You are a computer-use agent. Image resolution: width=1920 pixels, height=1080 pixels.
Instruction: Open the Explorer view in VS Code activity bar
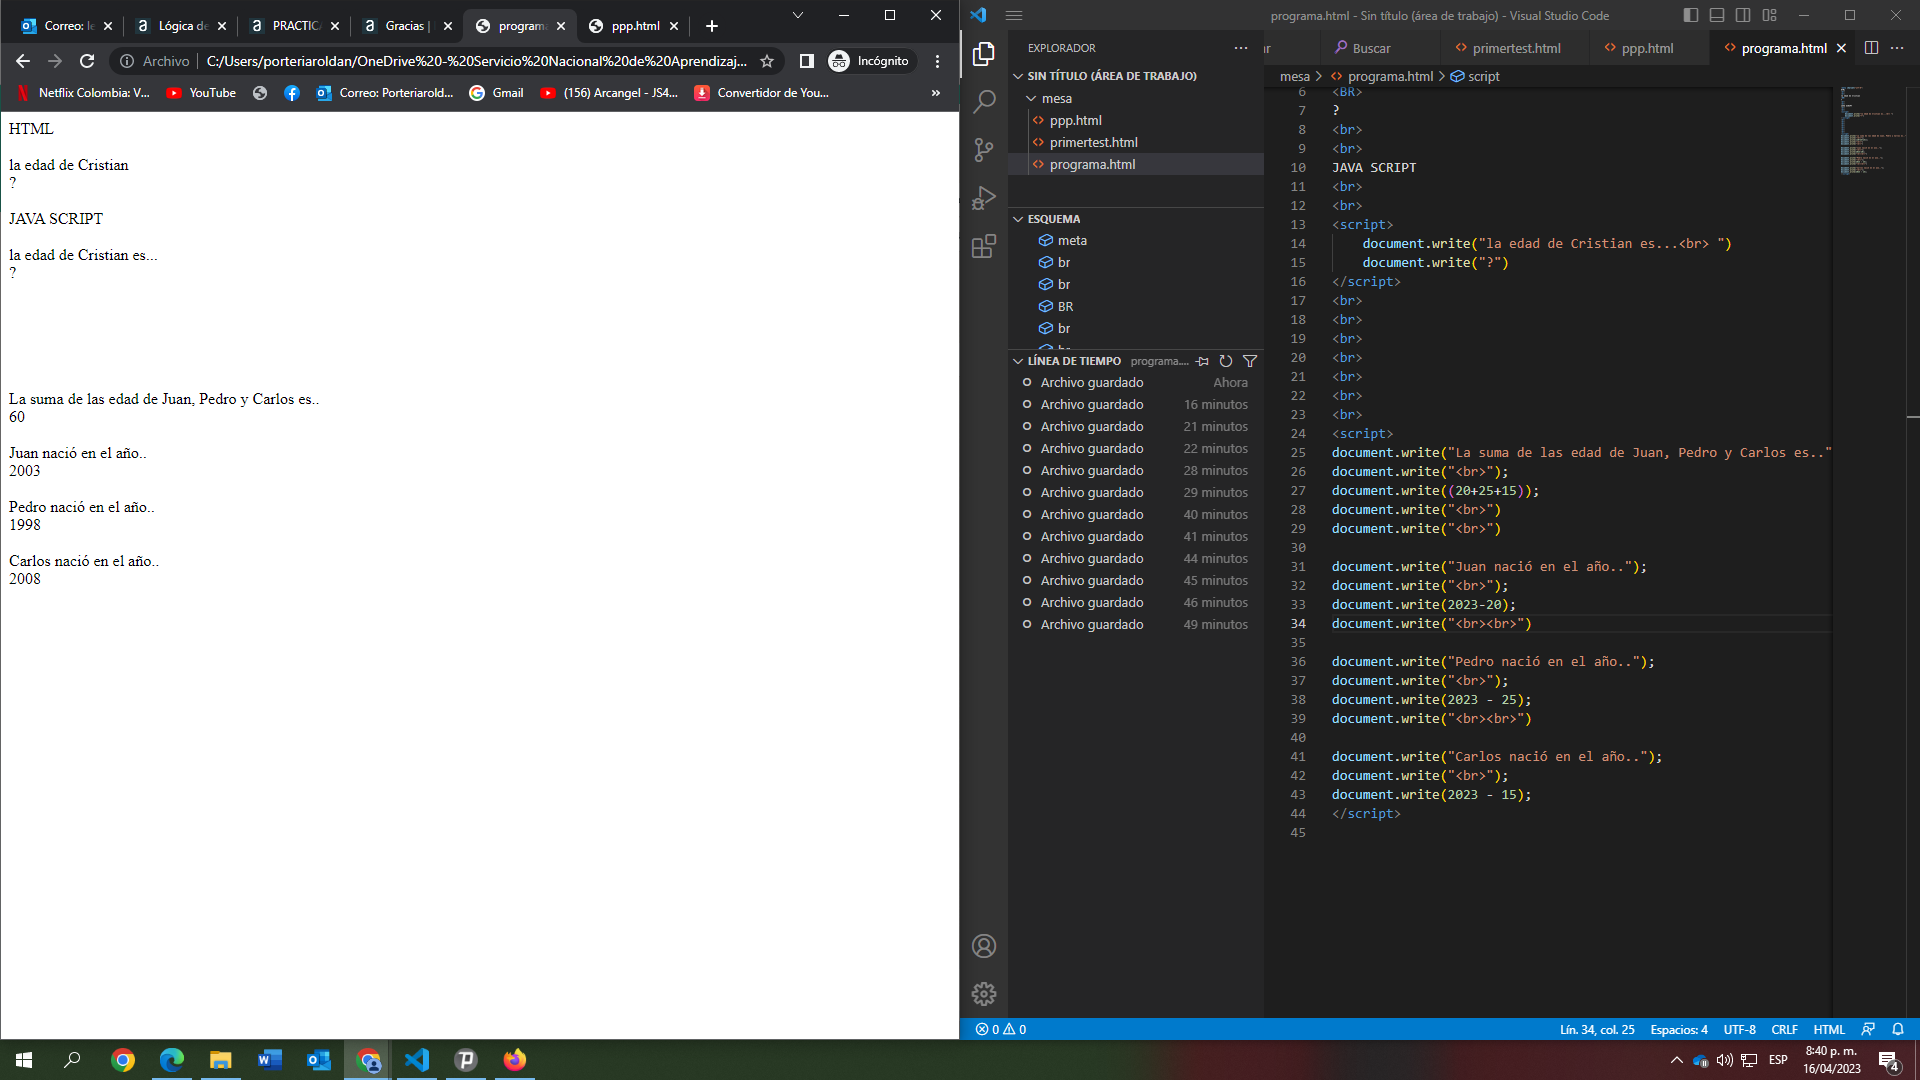click(x=984, y=53)
